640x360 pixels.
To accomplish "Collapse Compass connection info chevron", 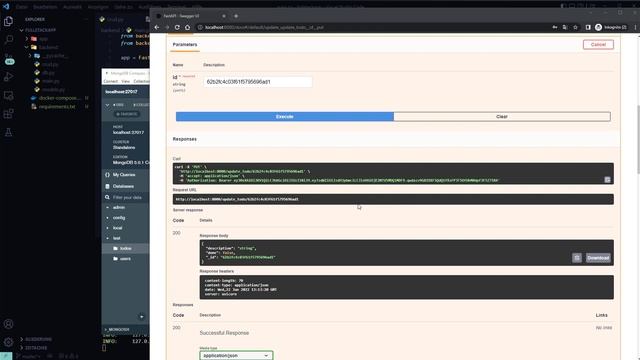I will coord(107,105).
